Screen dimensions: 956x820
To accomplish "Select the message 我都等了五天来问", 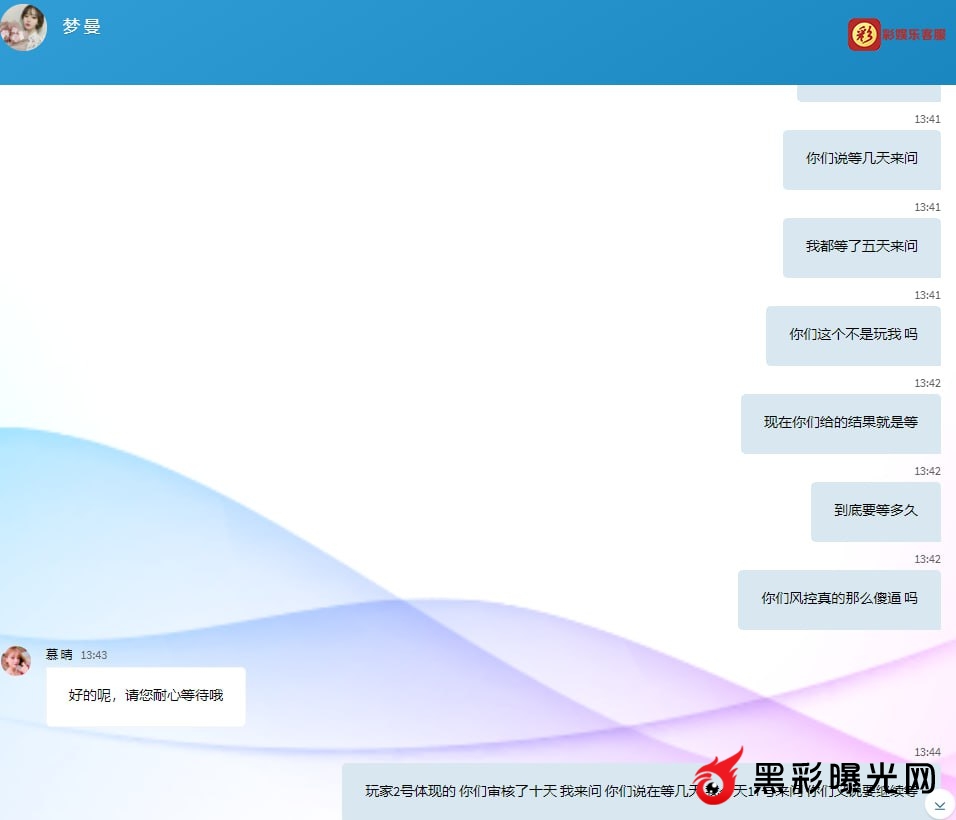I will pos(861,247).
